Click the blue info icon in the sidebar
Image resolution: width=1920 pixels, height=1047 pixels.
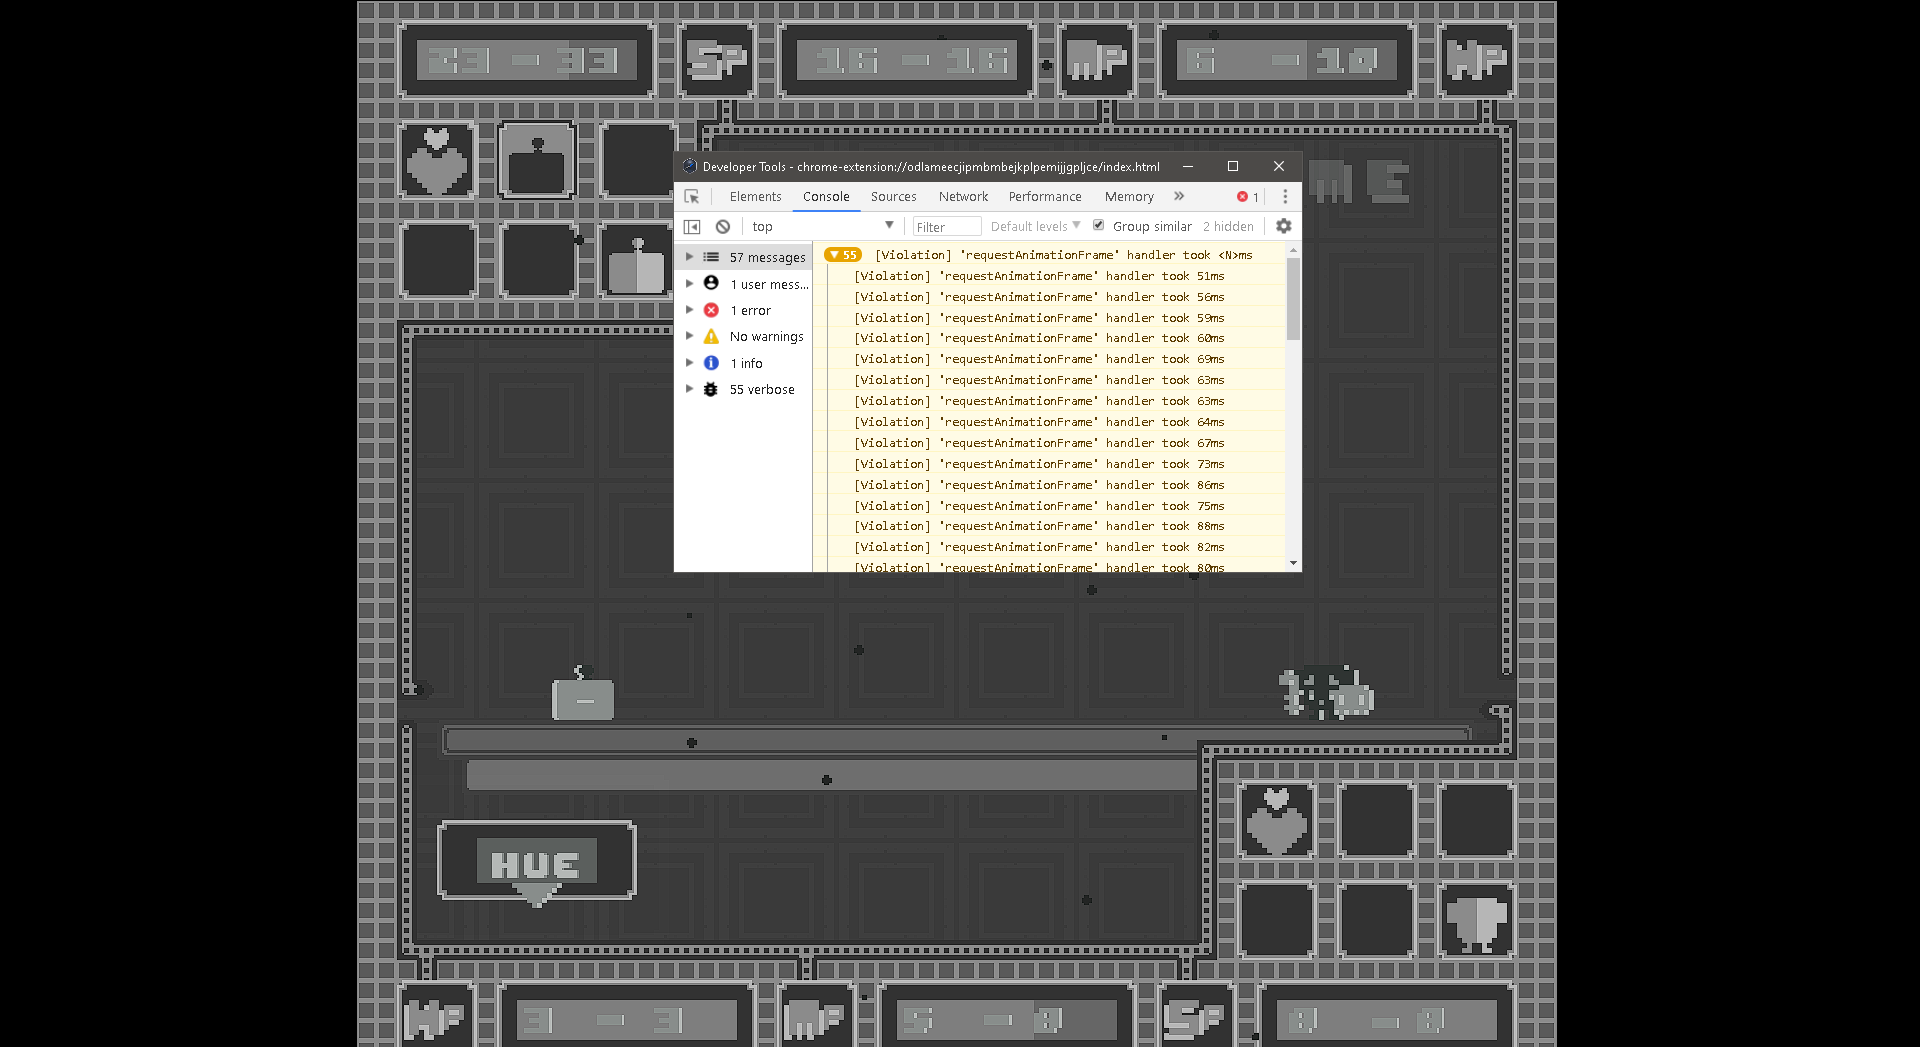click(x=711, y=363)
